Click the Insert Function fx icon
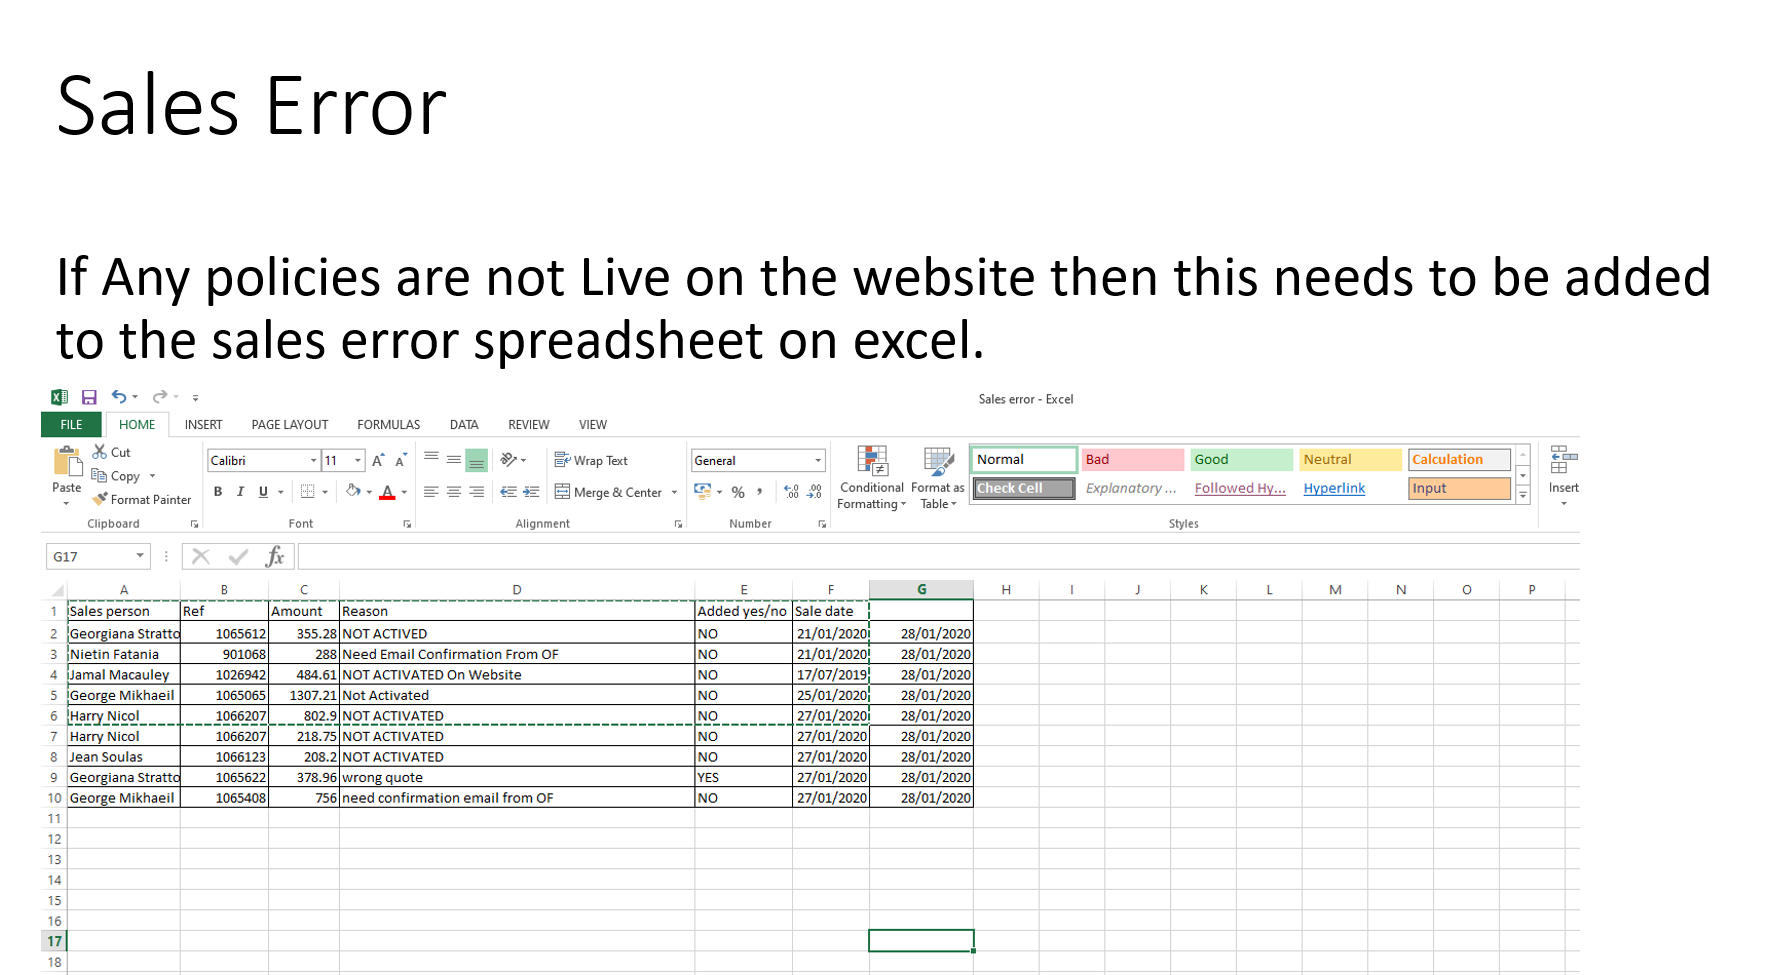This screenshot has height=975, width=1766. (274, 557)
